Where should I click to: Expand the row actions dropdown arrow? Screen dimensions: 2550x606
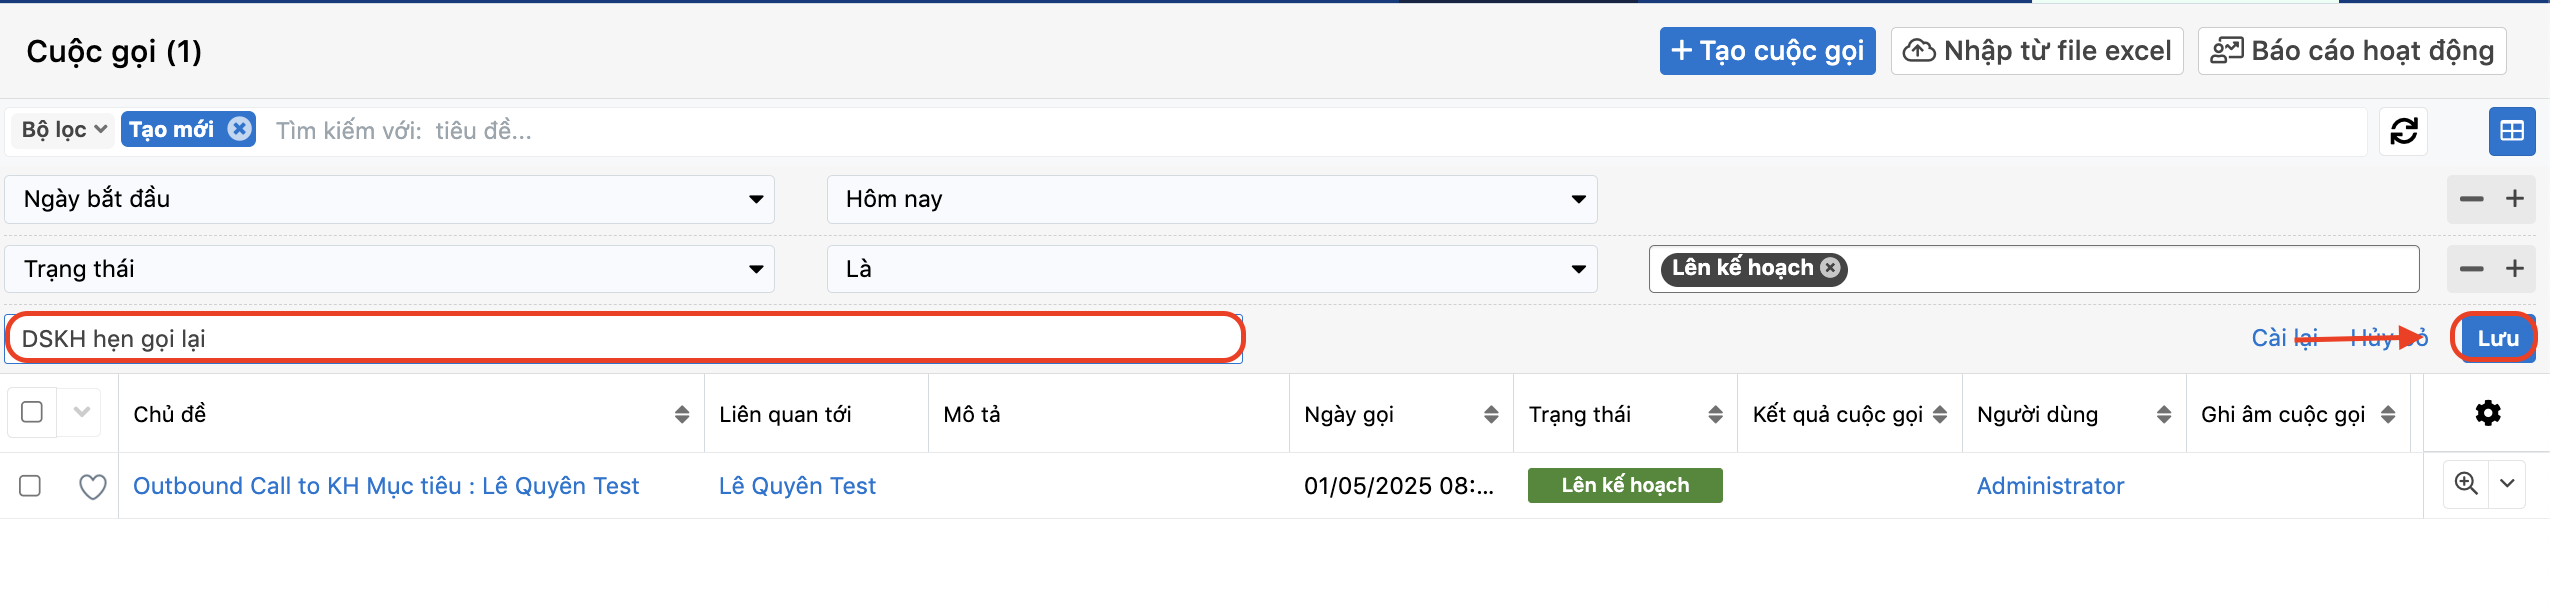coord(2507,484)
